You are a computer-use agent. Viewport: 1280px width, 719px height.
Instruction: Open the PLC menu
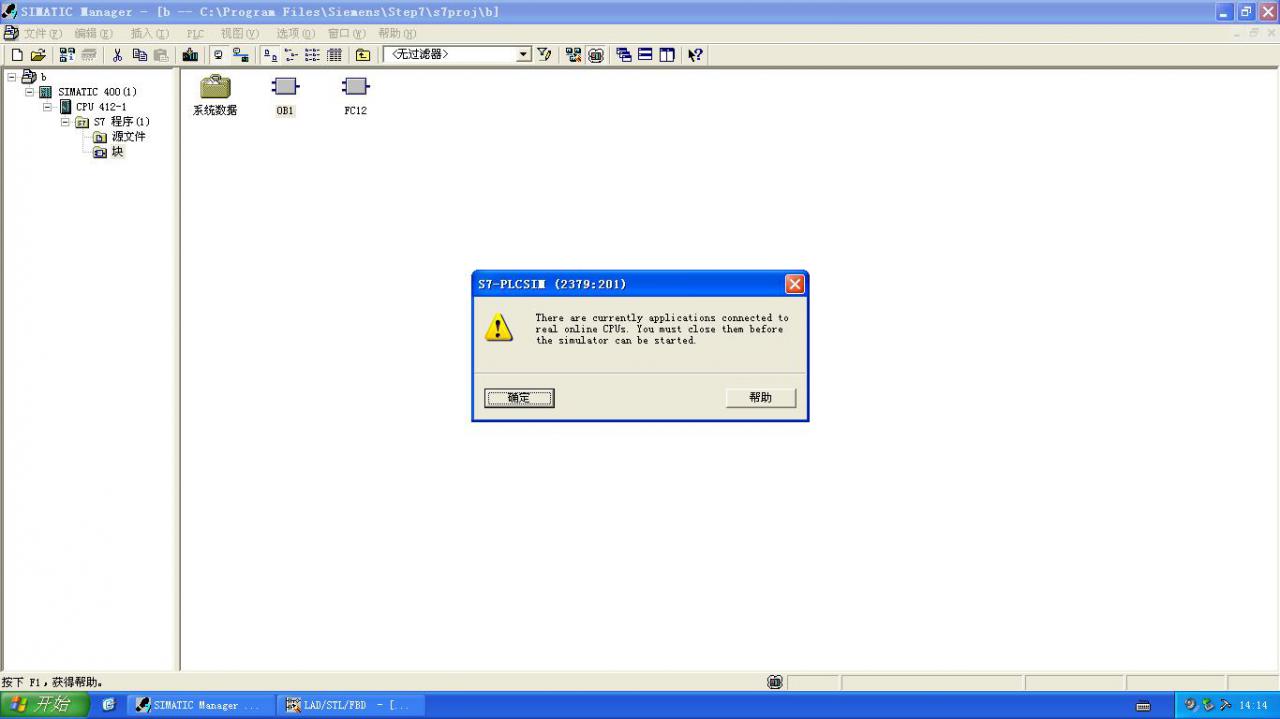coord(195,34)
